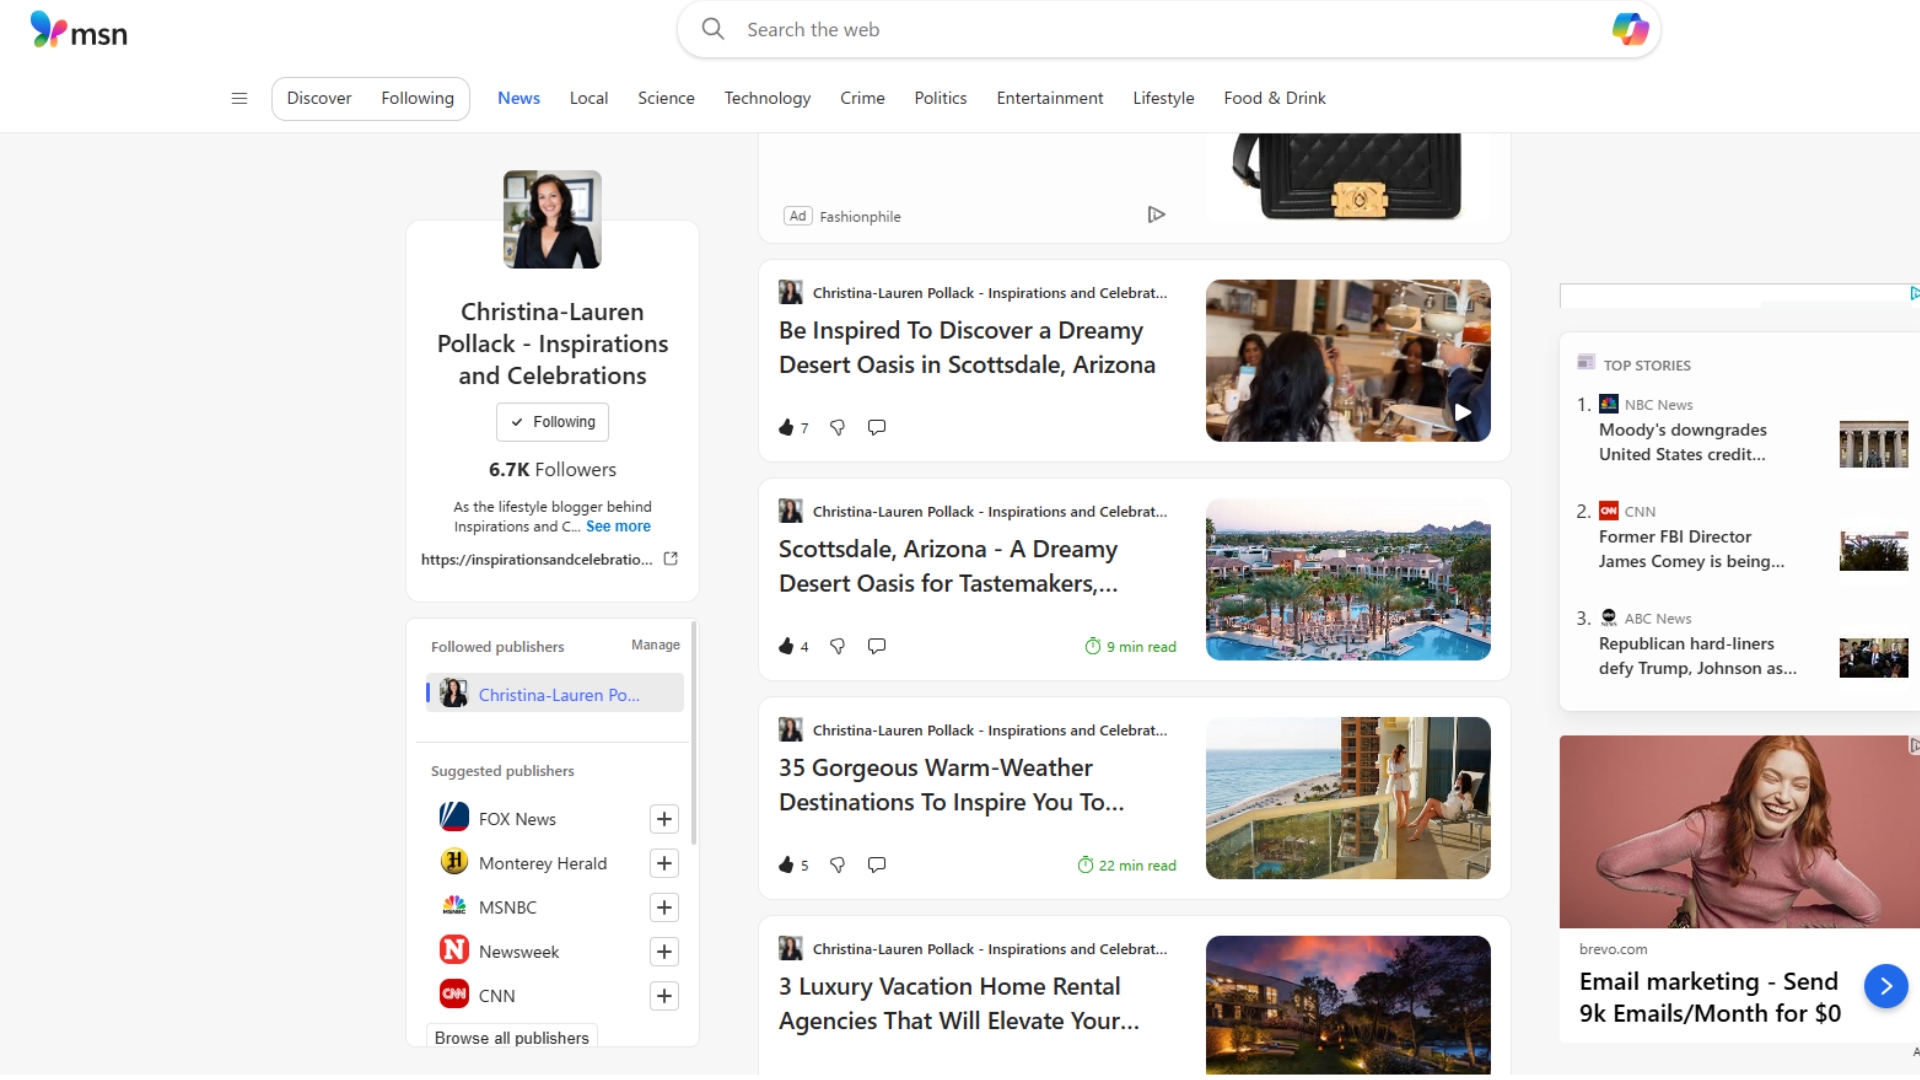Click the brevo ad next arrow
This screenshot has height=1080, width=1920.
(1885, 987)
